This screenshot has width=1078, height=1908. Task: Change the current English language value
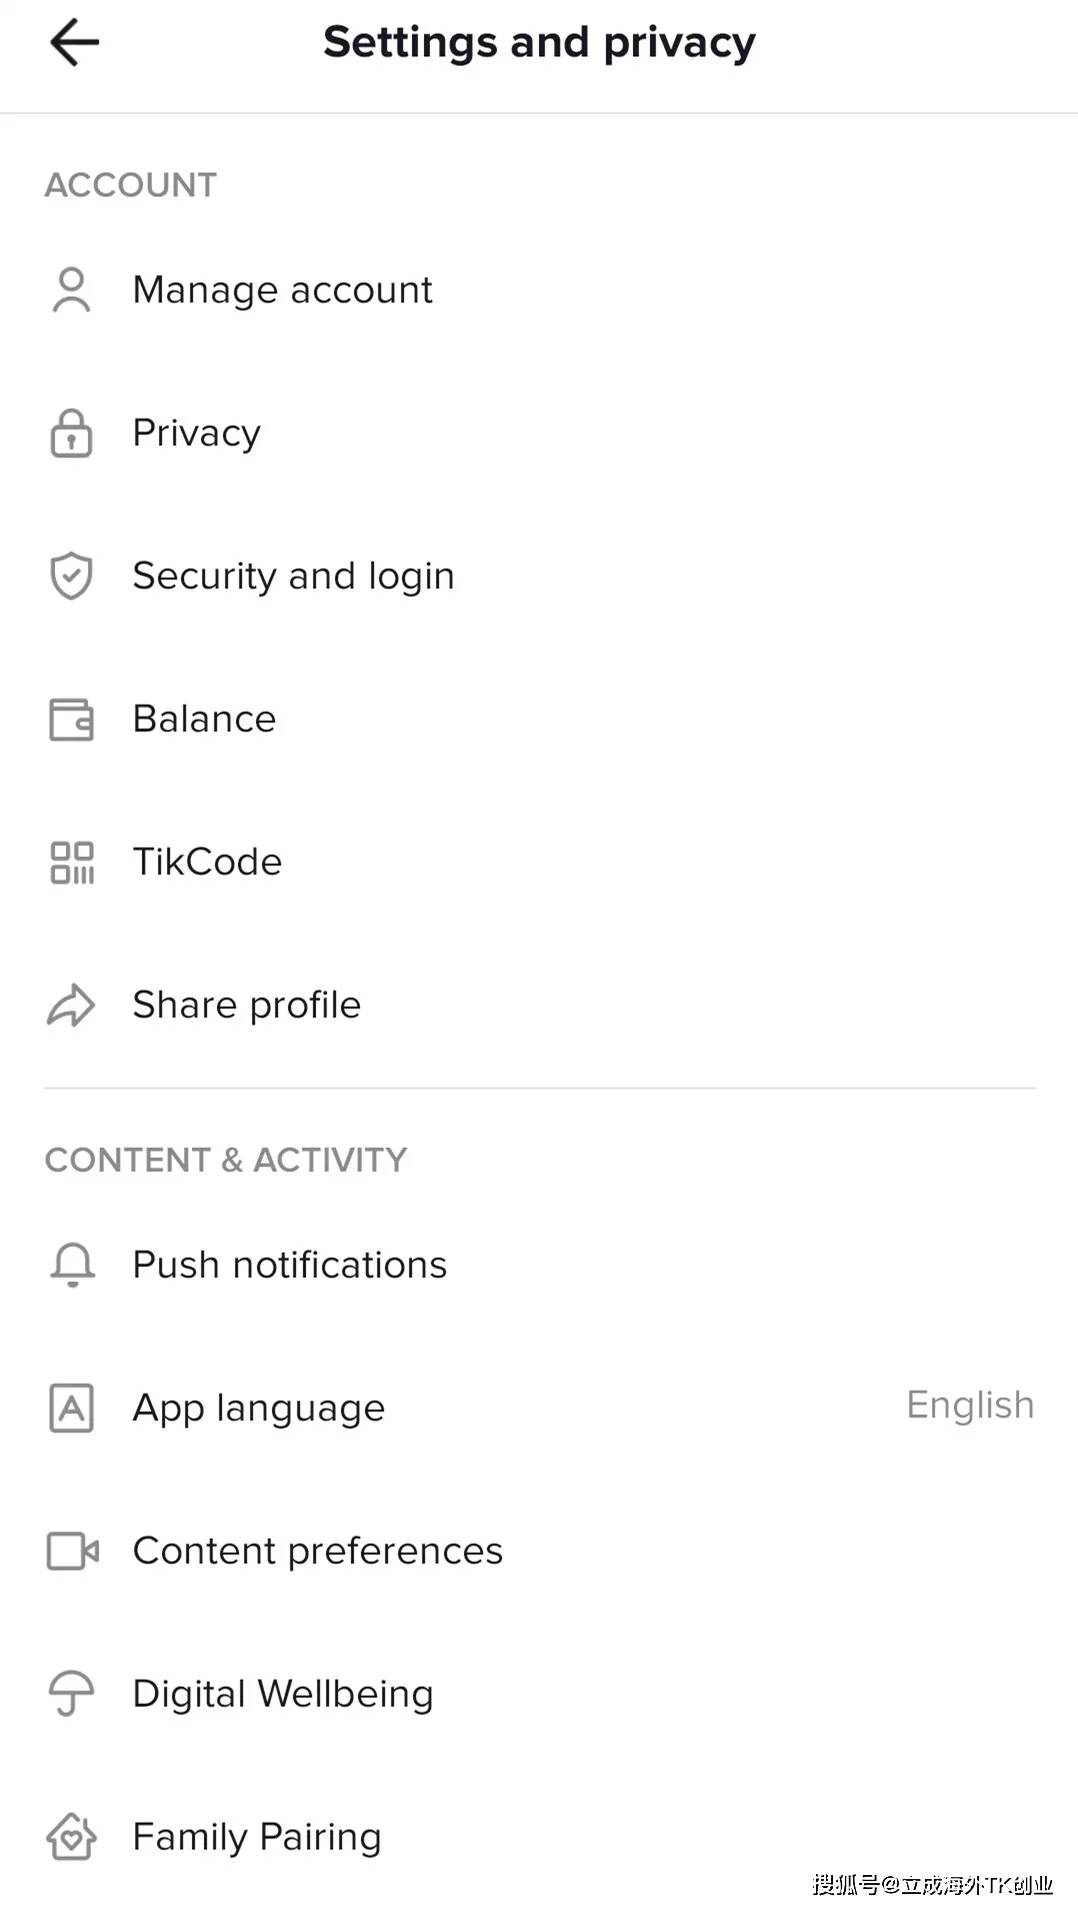(x=969, y=1405)
